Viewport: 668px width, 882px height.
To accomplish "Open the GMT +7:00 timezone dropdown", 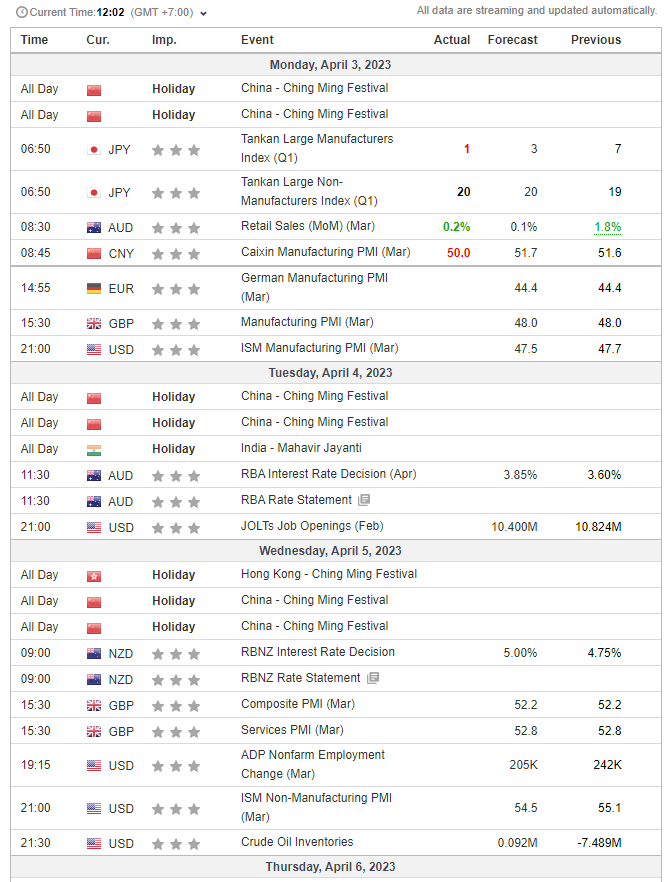I will 204,14.
